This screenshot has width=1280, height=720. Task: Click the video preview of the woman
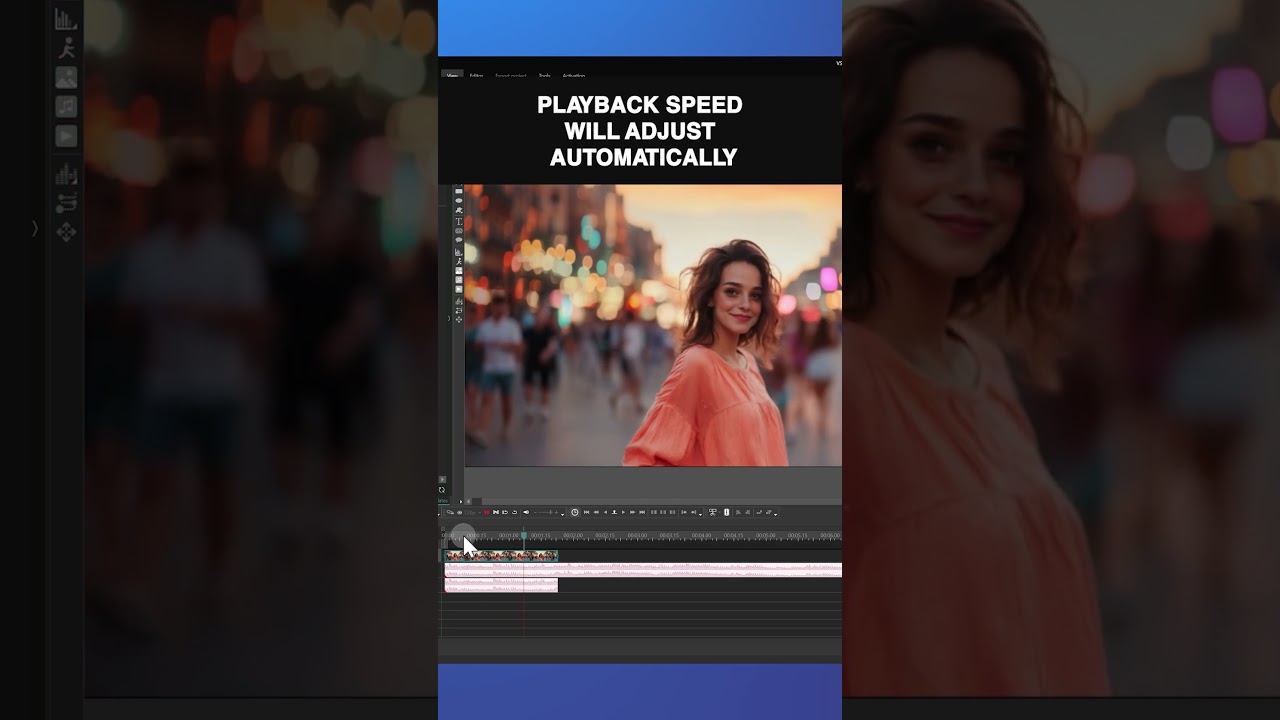click(653, 325)
